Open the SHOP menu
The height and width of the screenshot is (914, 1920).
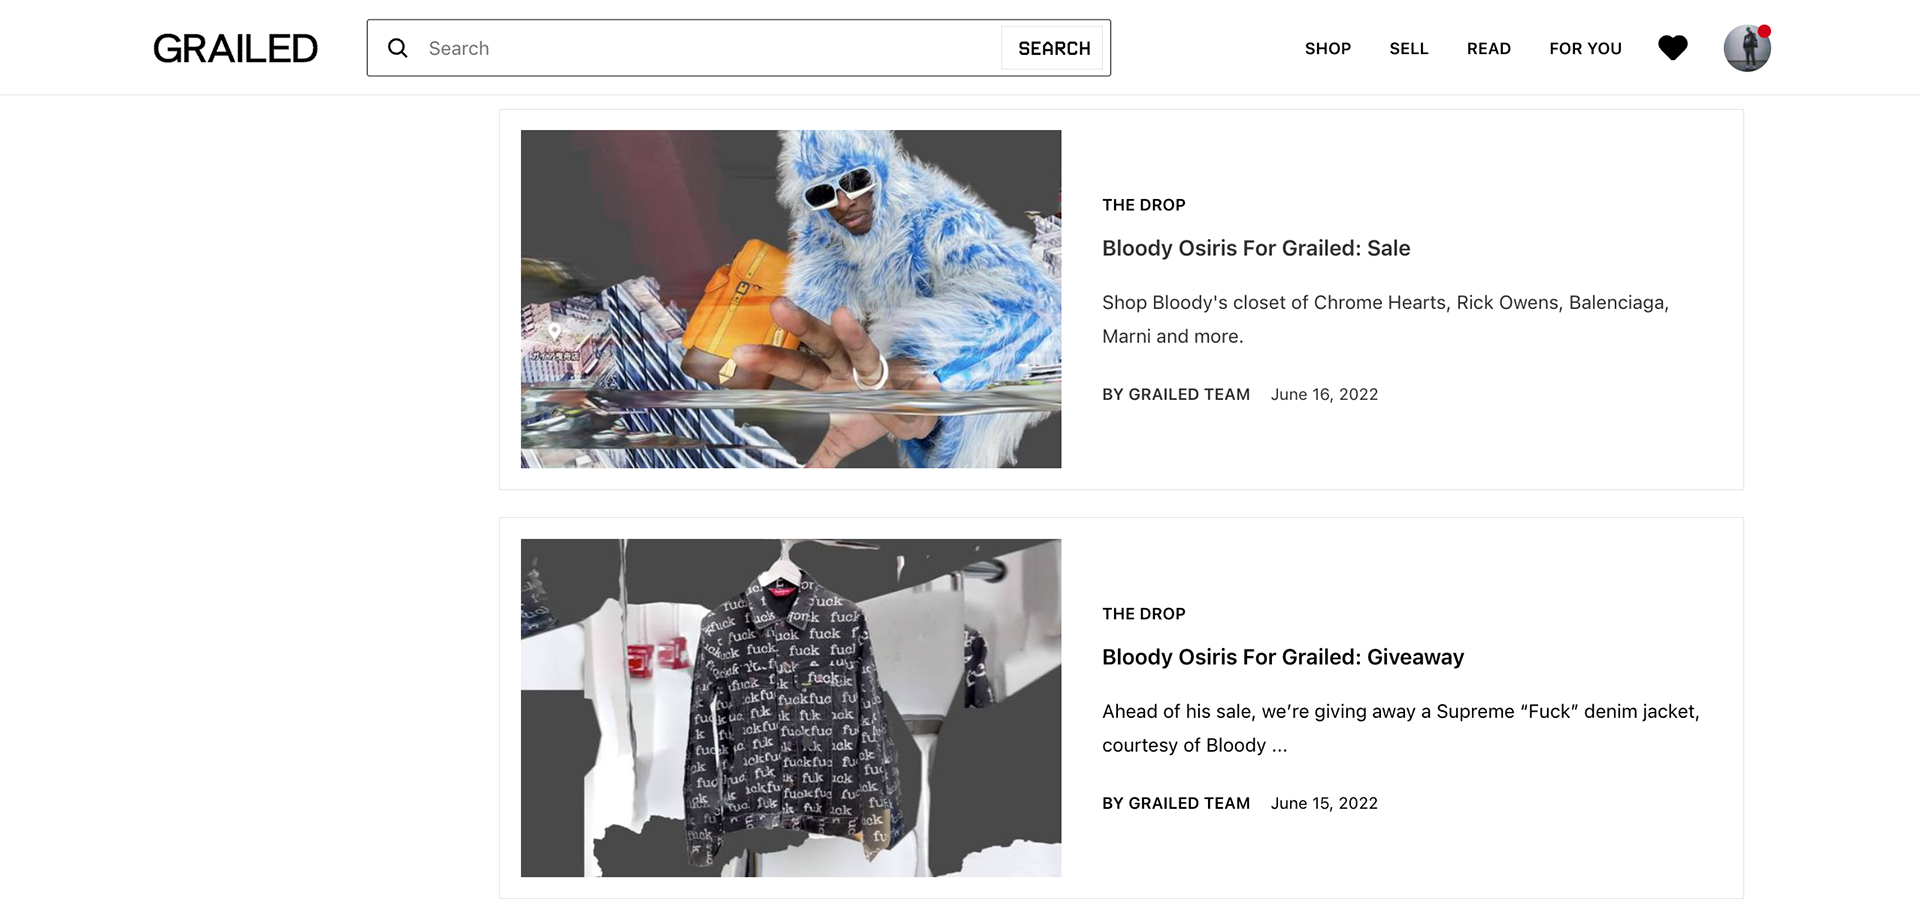pos(1327,48)
